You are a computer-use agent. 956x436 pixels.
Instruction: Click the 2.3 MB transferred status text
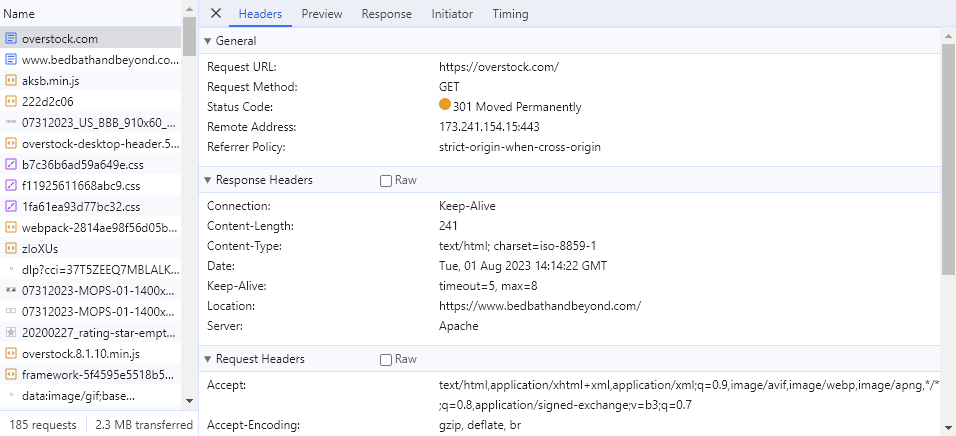coord(144,424)
